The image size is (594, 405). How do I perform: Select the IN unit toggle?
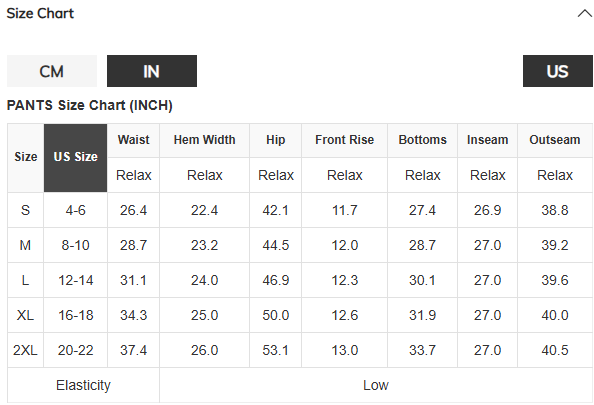152,71
